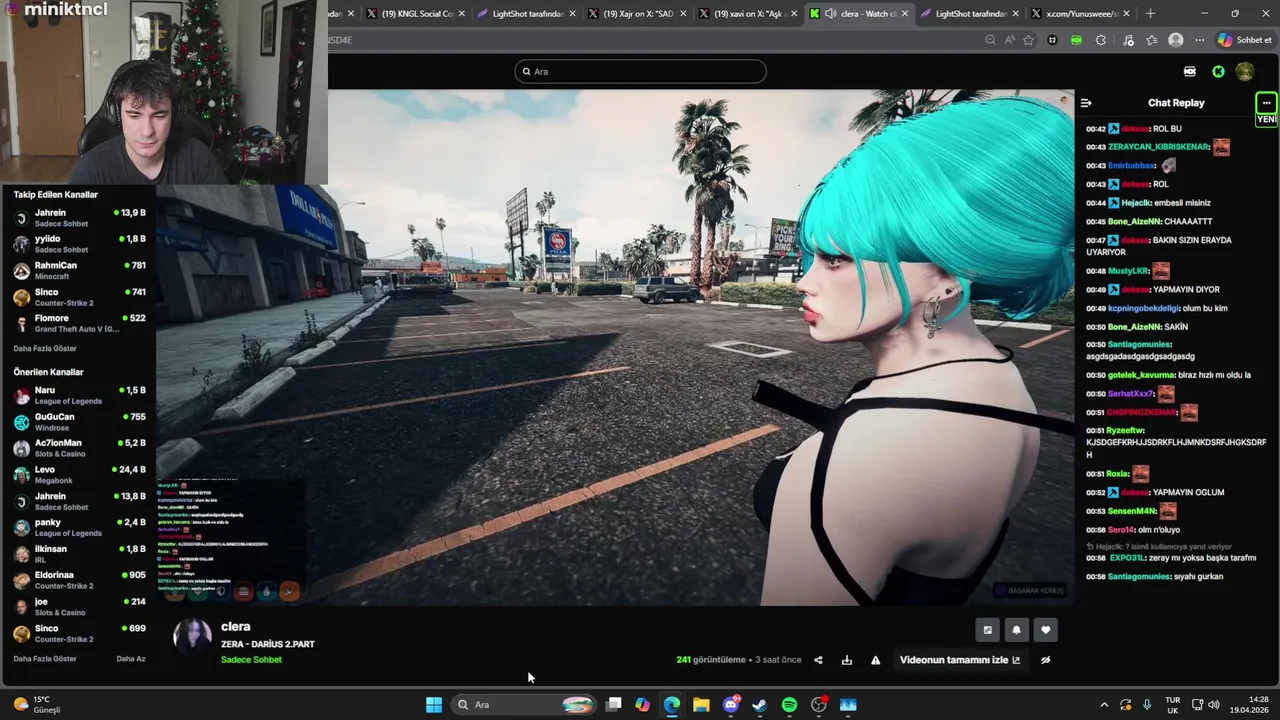Image resolution: width=1280 pixels, height=720 pixels.
Task: Open Jahrein channel in followed list
Action: [x=80, y=218]
